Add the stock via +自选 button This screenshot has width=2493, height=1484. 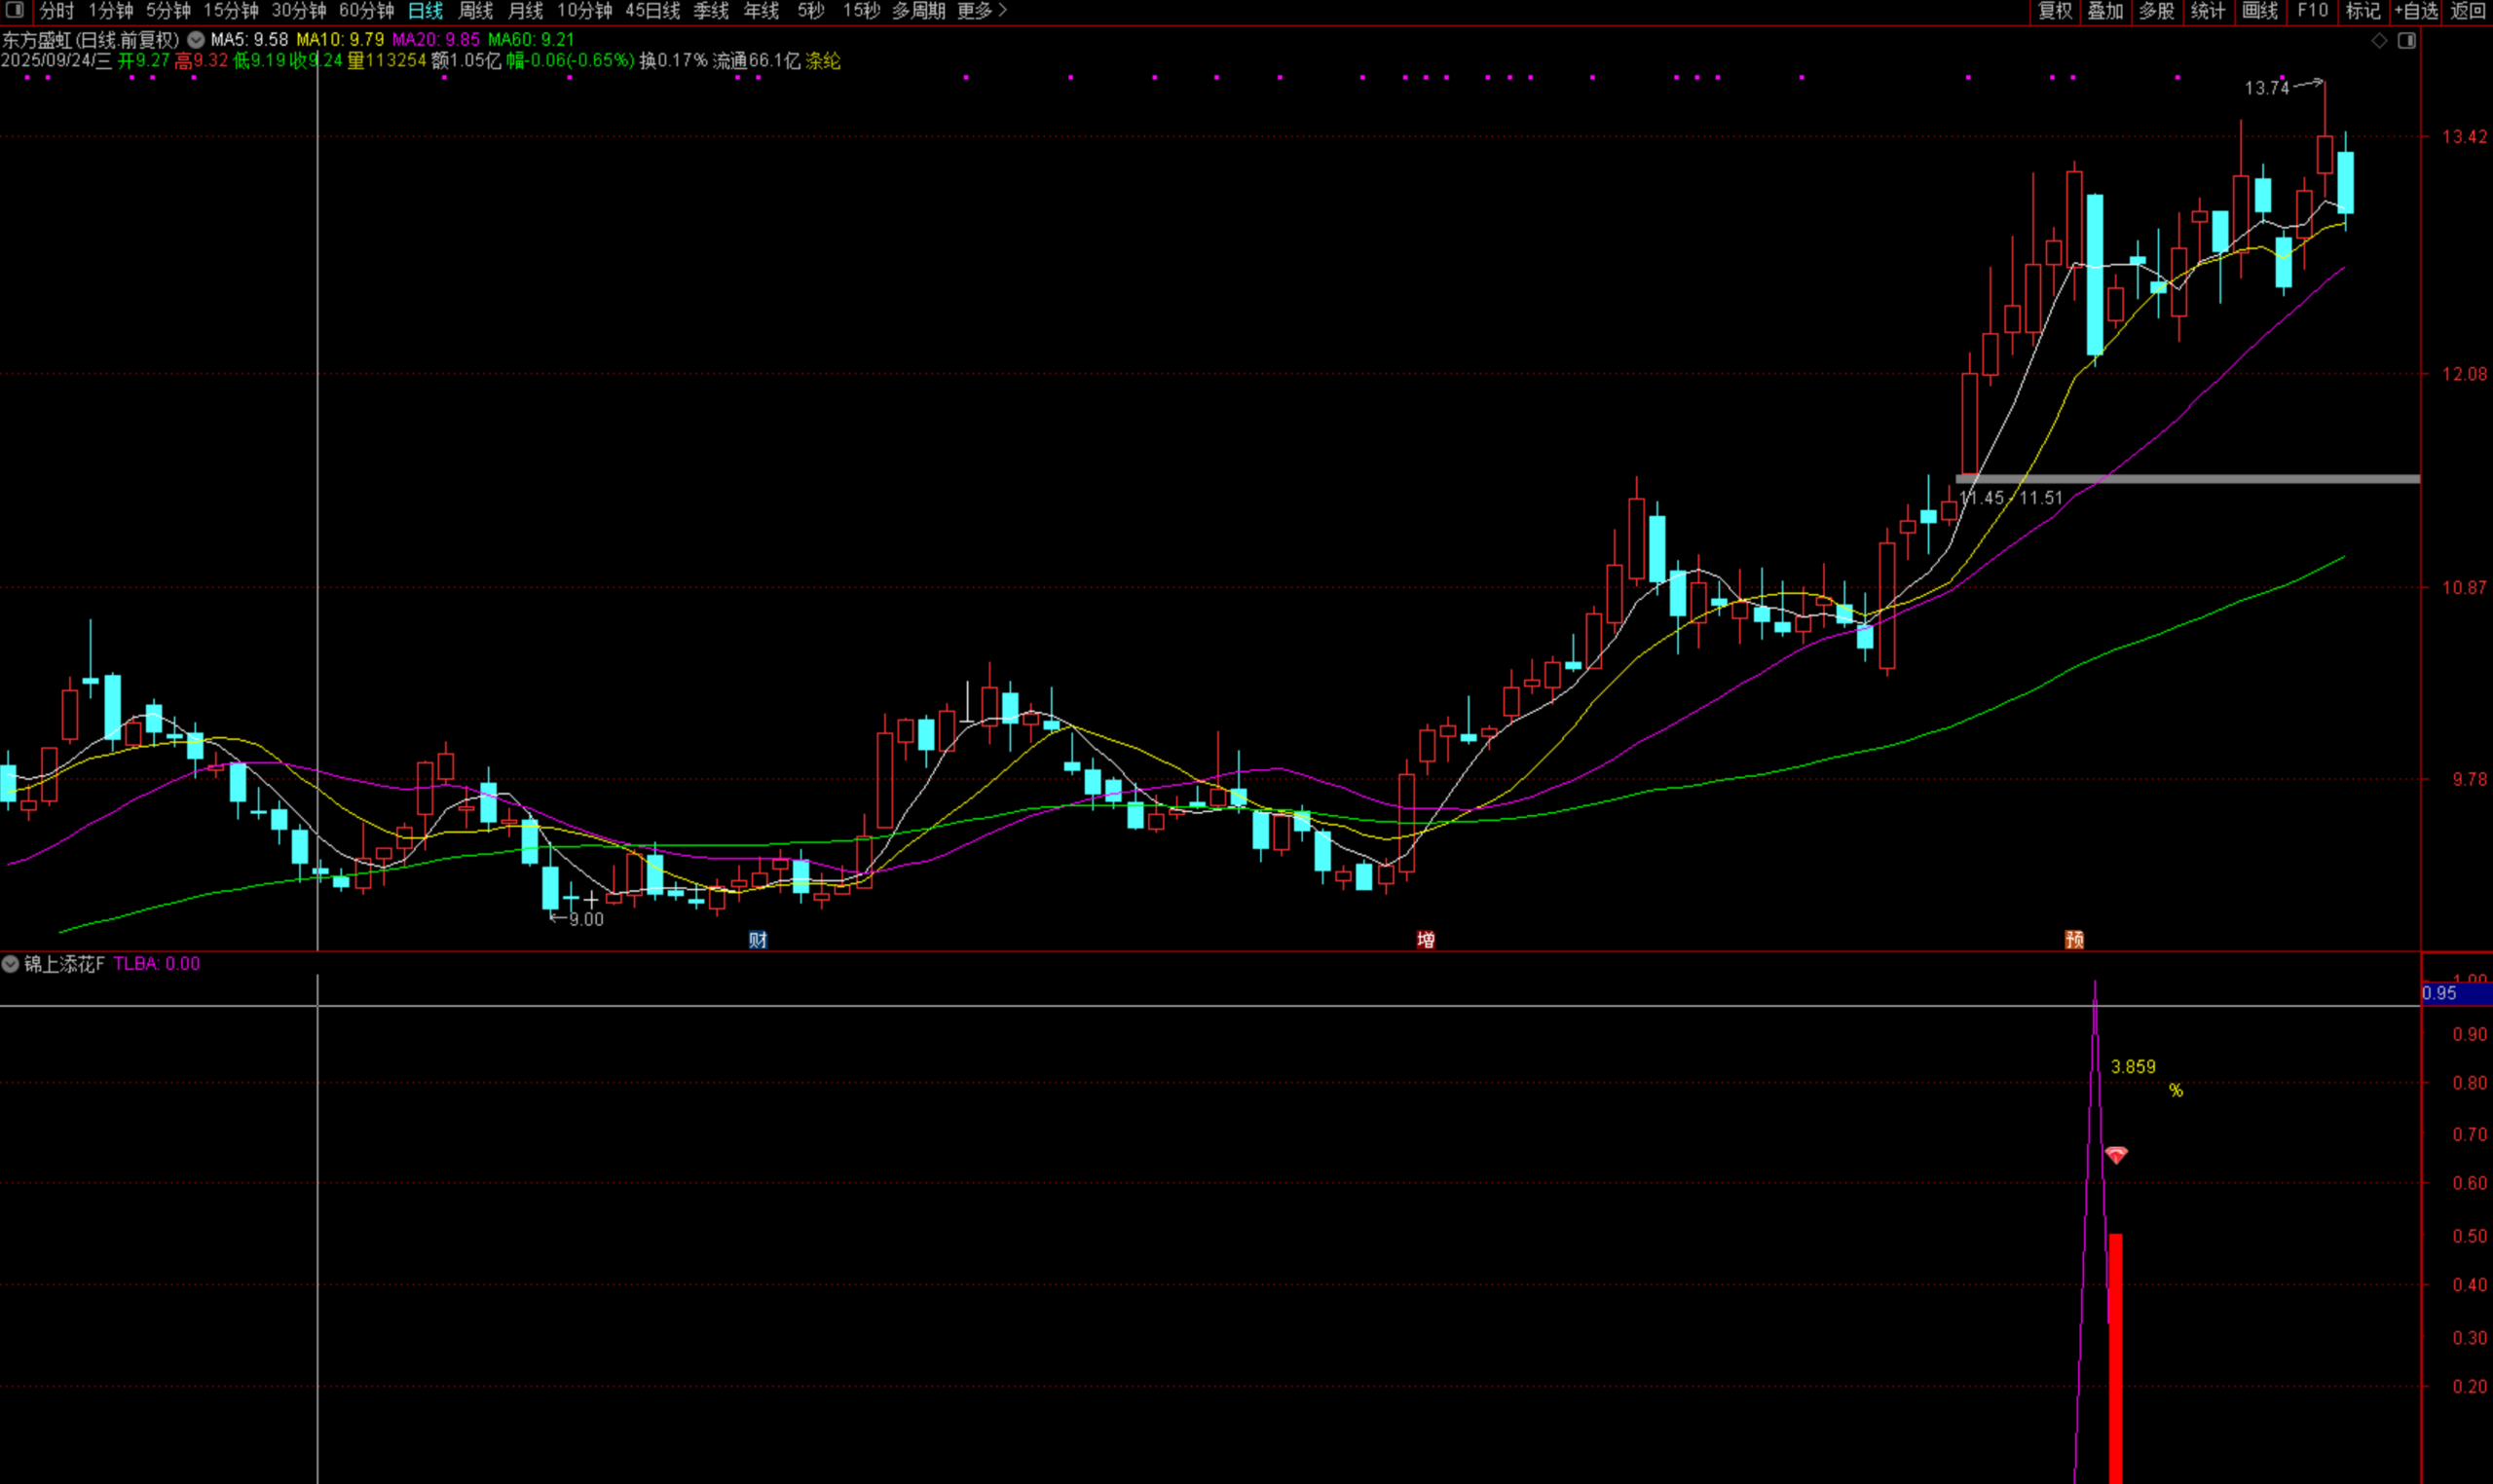point(2415,11)
